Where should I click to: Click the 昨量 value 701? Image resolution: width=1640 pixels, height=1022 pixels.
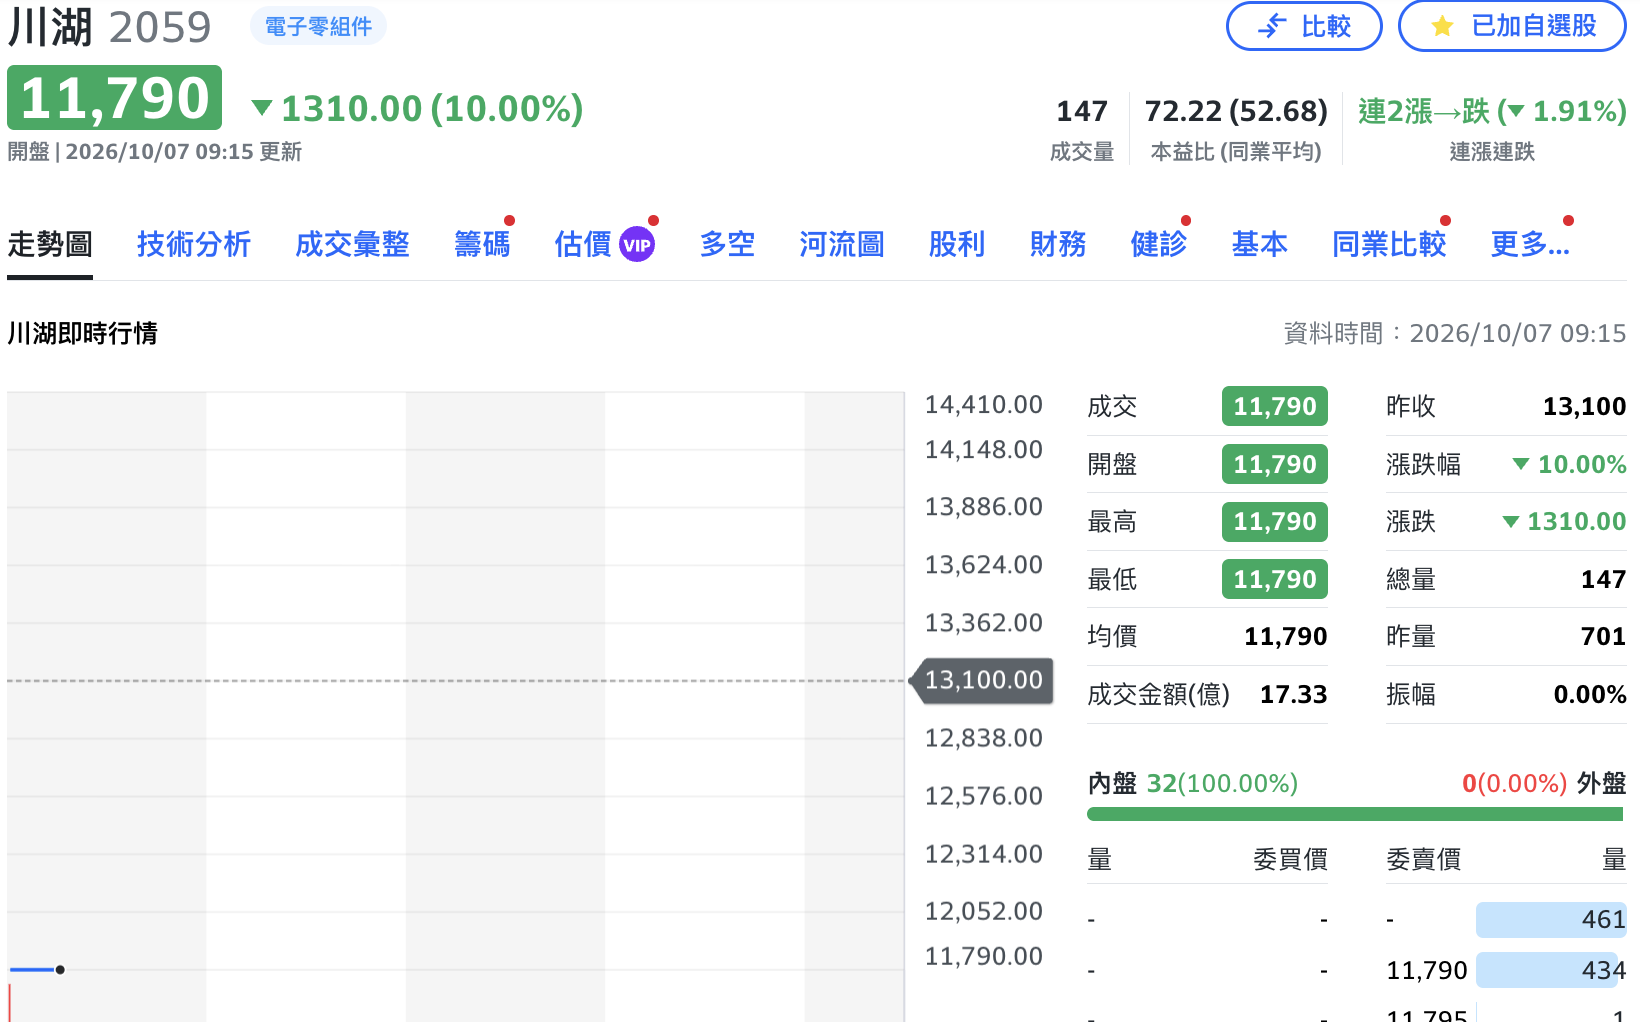(x=1603, y=636)
